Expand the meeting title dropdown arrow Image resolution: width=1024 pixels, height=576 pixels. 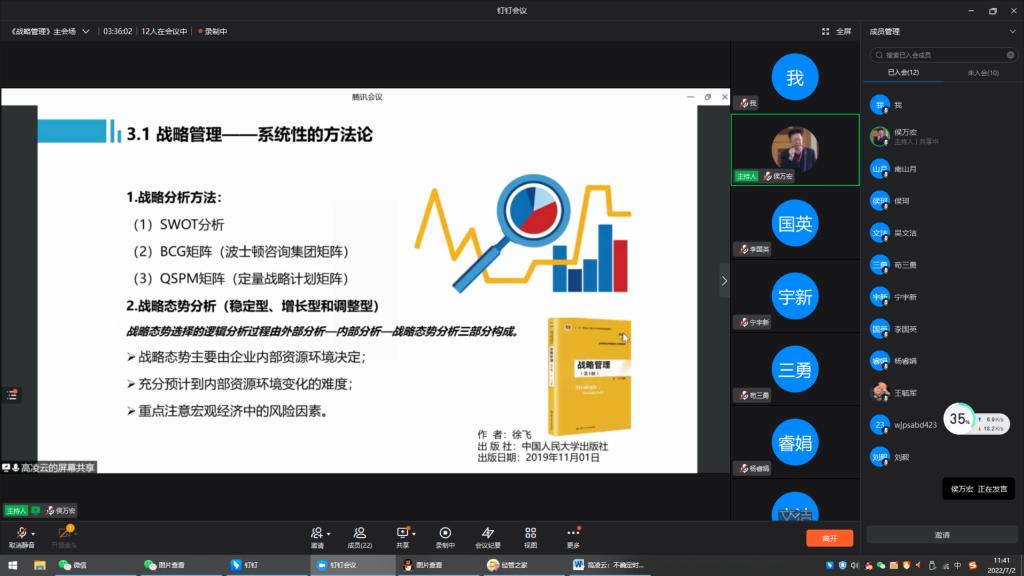87,31
